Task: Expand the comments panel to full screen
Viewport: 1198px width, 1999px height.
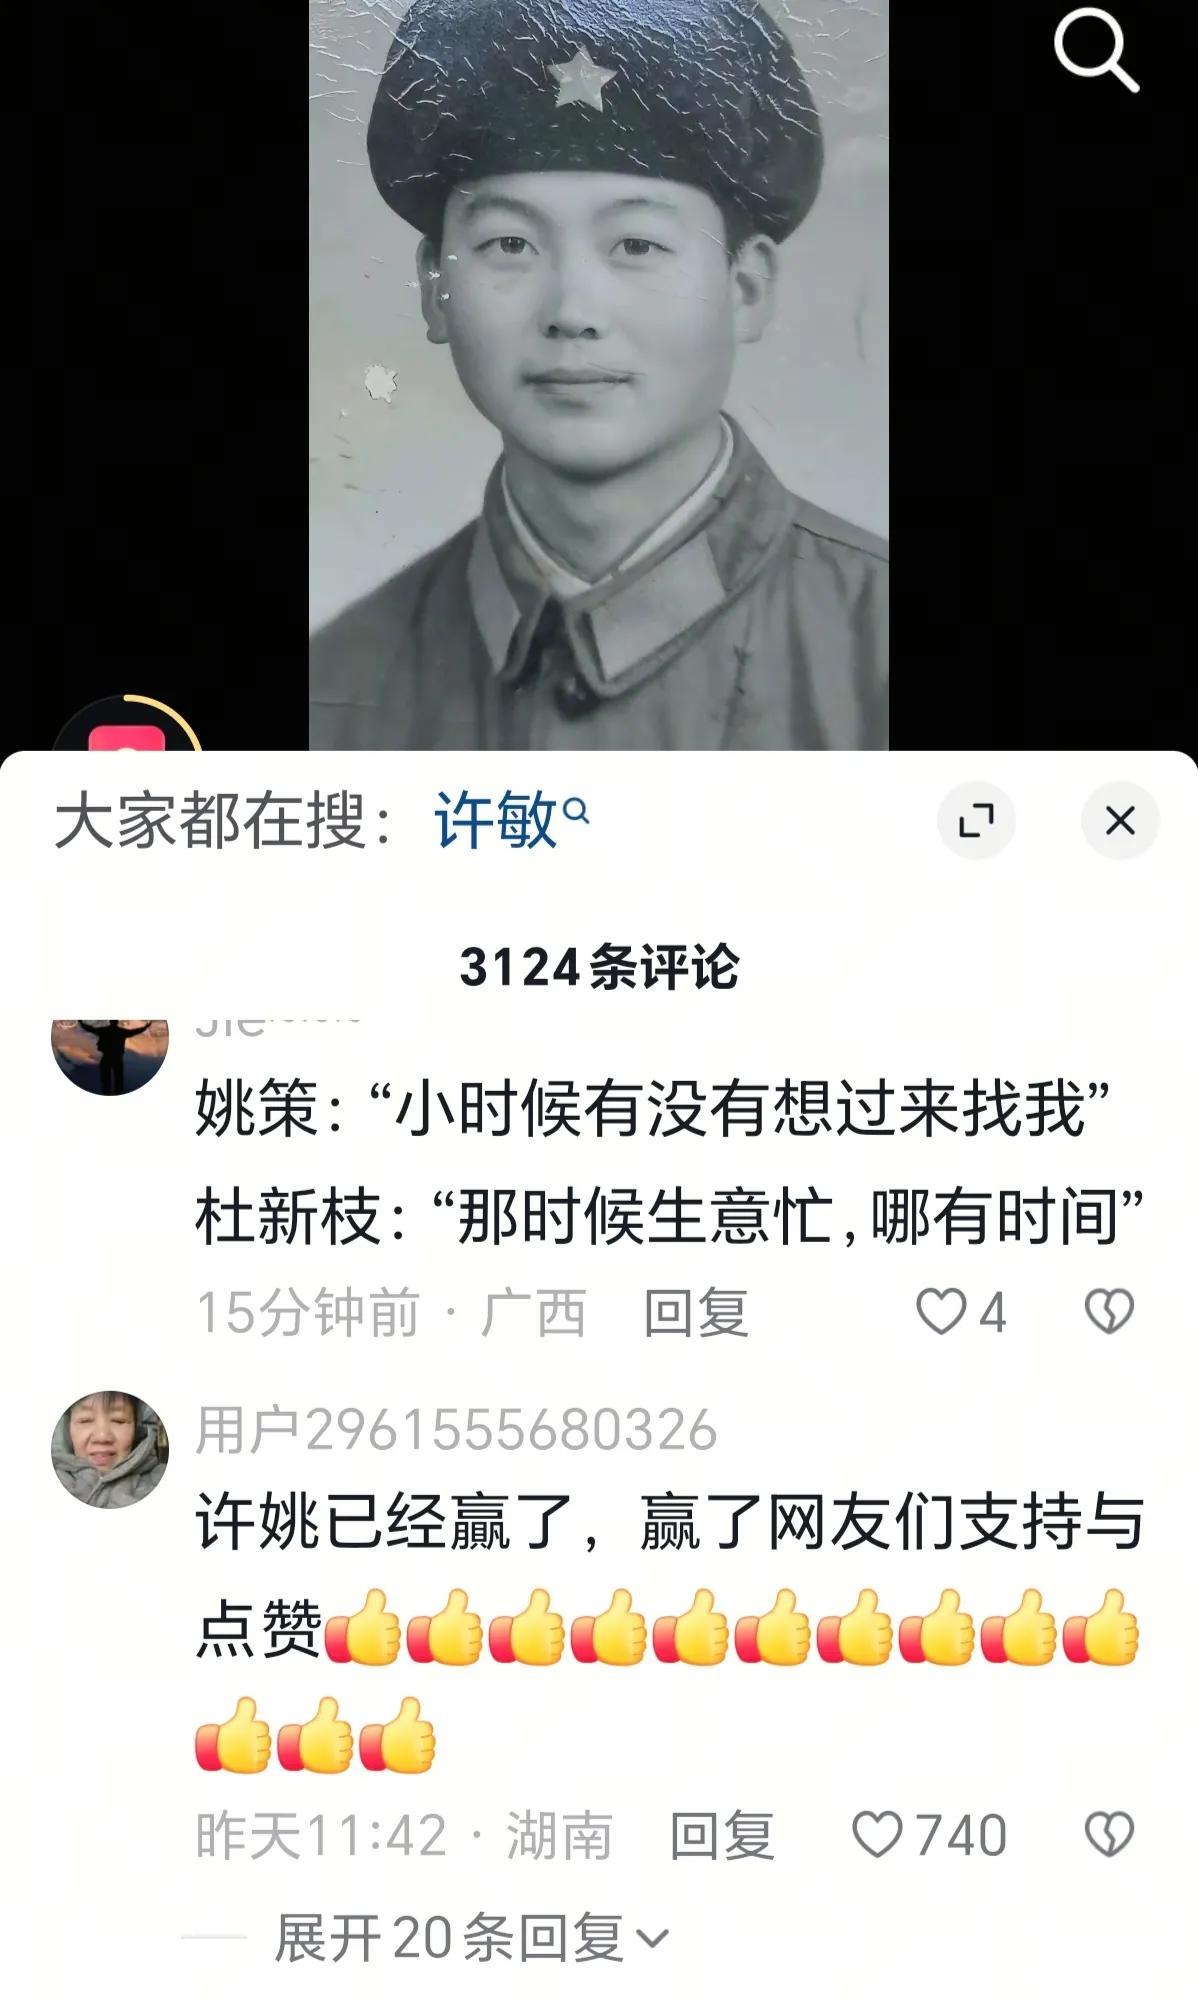Action: 976,821
